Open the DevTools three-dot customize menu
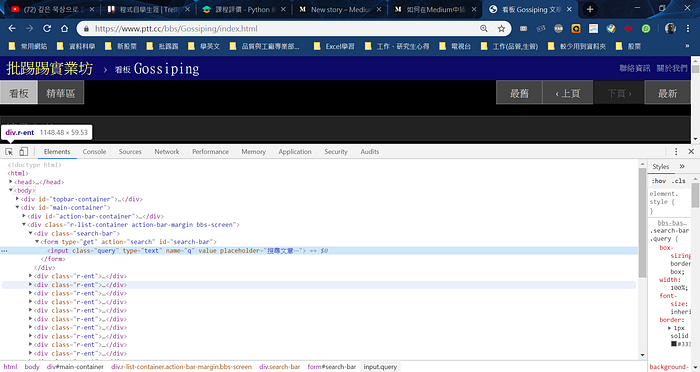Screen dimensions: 700x372 coord(676,152)
